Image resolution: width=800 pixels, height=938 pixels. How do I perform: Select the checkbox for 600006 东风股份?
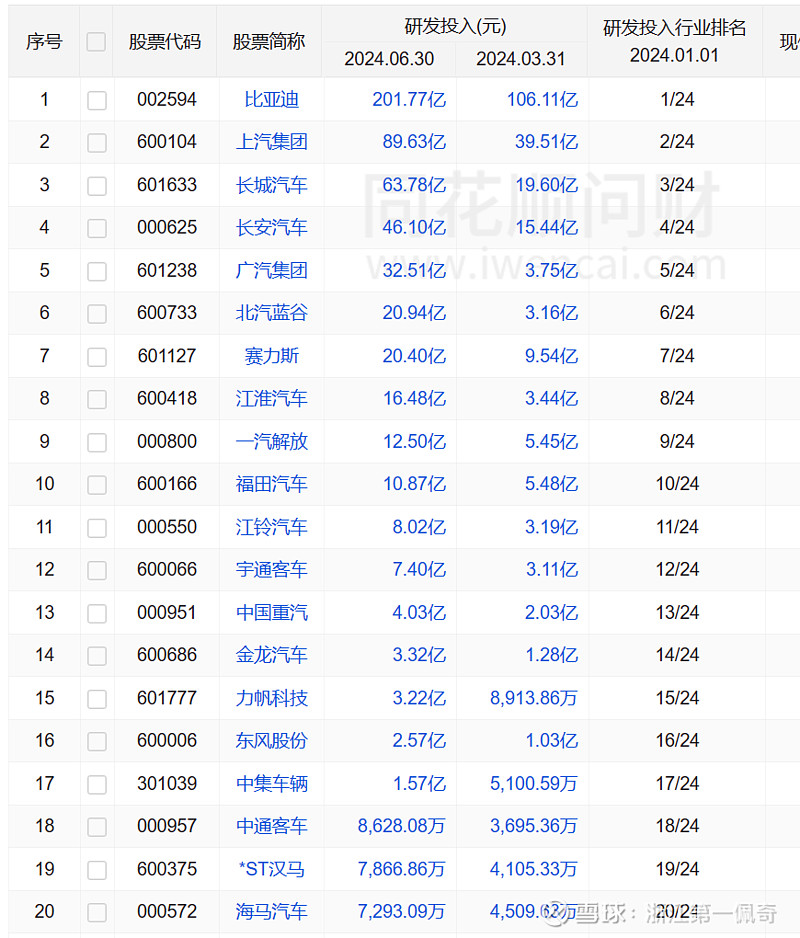97,741
